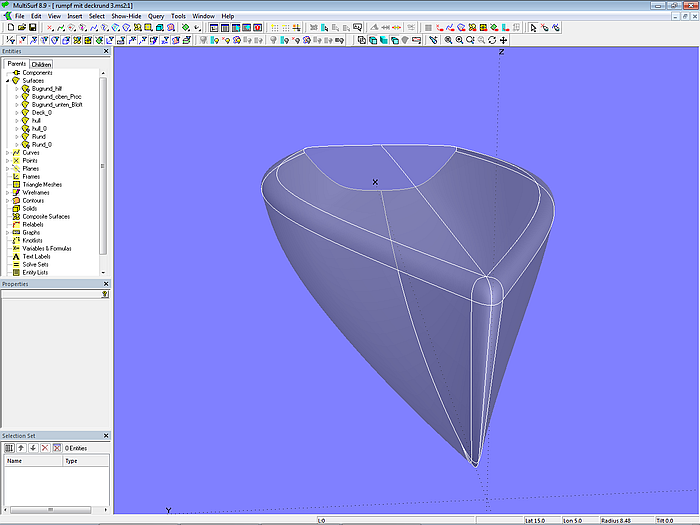
Task: Click the Save file toolbar icon
Action: click(x=32, y=28)
